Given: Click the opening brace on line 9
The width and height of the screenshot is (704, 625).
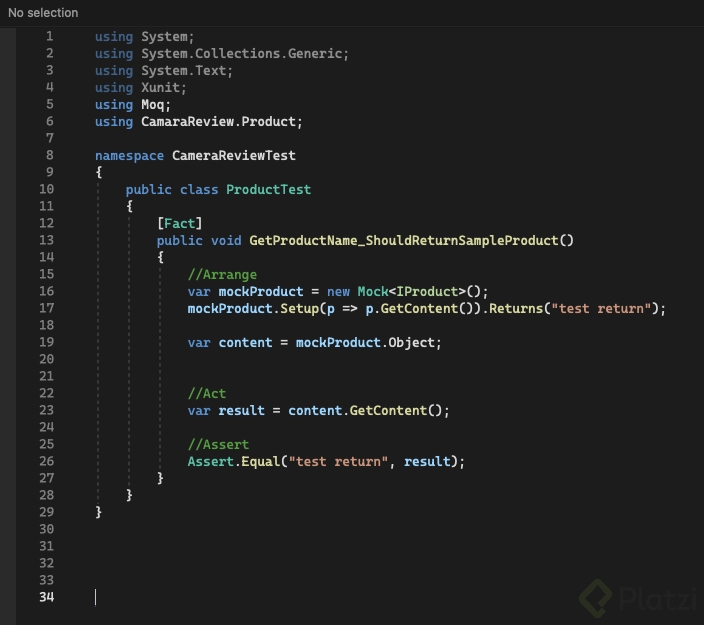Looking at the screenshot, I should [98, 172].
